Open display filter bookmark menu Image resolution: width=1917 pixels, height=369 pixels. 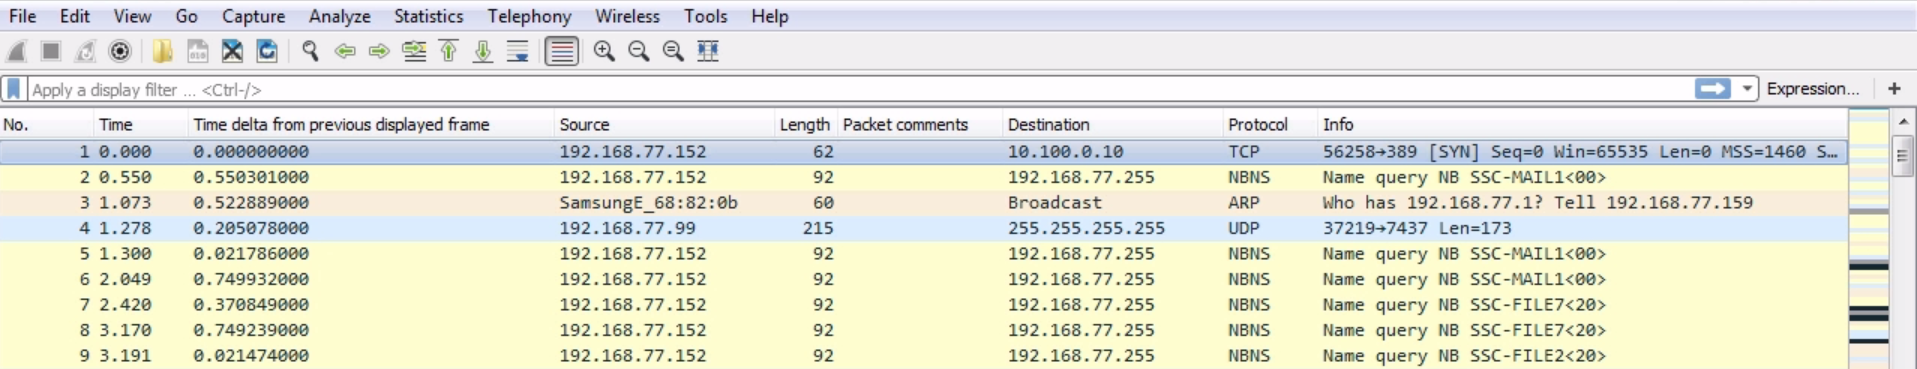(14, 89)
